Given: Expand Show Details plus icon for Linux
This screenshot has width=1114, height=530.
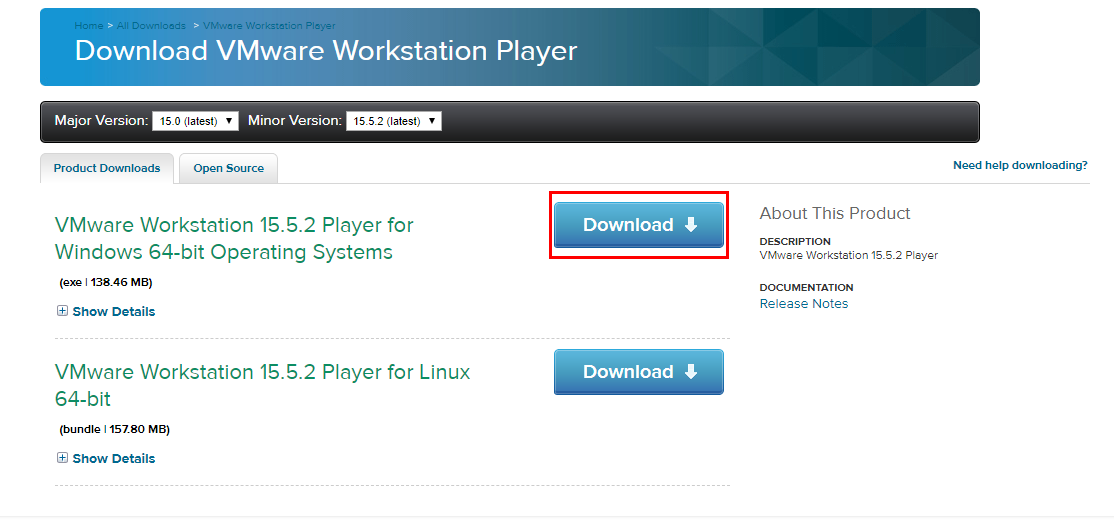Looking at the screenshot, I should point(63,458).
